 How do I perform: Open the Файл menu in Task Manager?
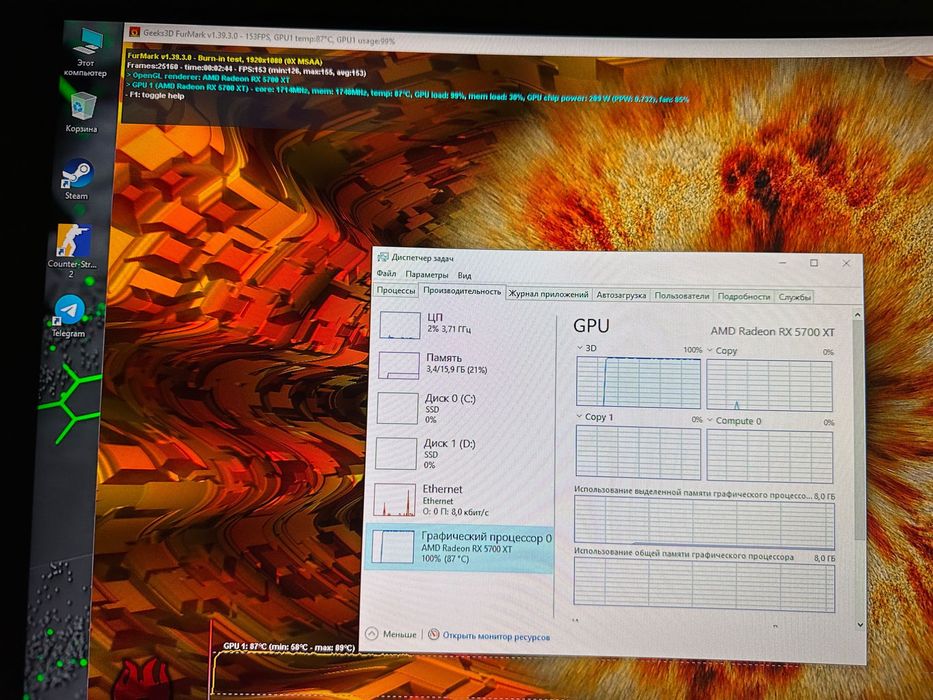click(386, 274)
